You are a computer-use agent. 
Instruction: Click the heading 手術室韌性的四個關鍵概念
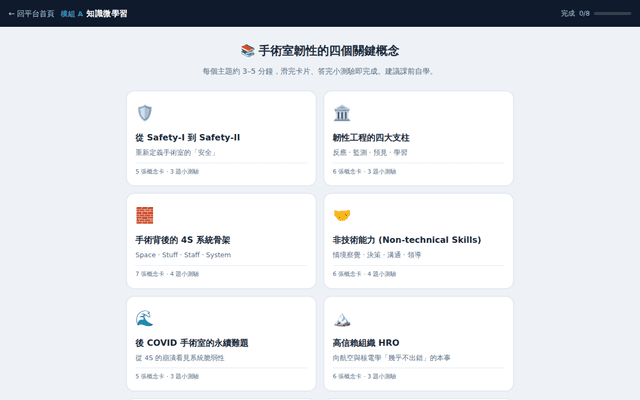pyautogui.click(x=329, y=51)
